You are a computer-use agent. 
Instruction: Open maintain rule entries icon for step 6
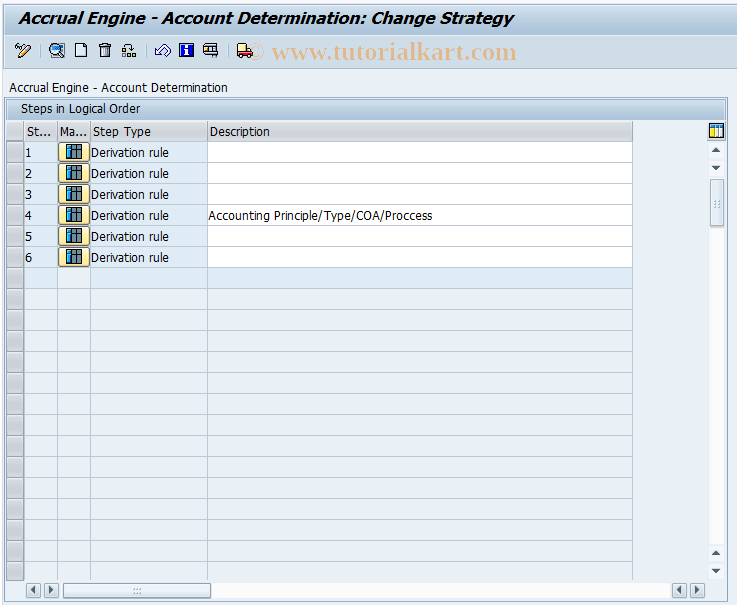(x=74, y=257)
